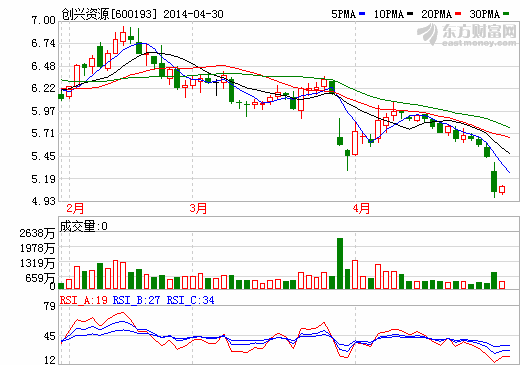
Task: Click the 45 RSI axis value
Action: point(50,336)
